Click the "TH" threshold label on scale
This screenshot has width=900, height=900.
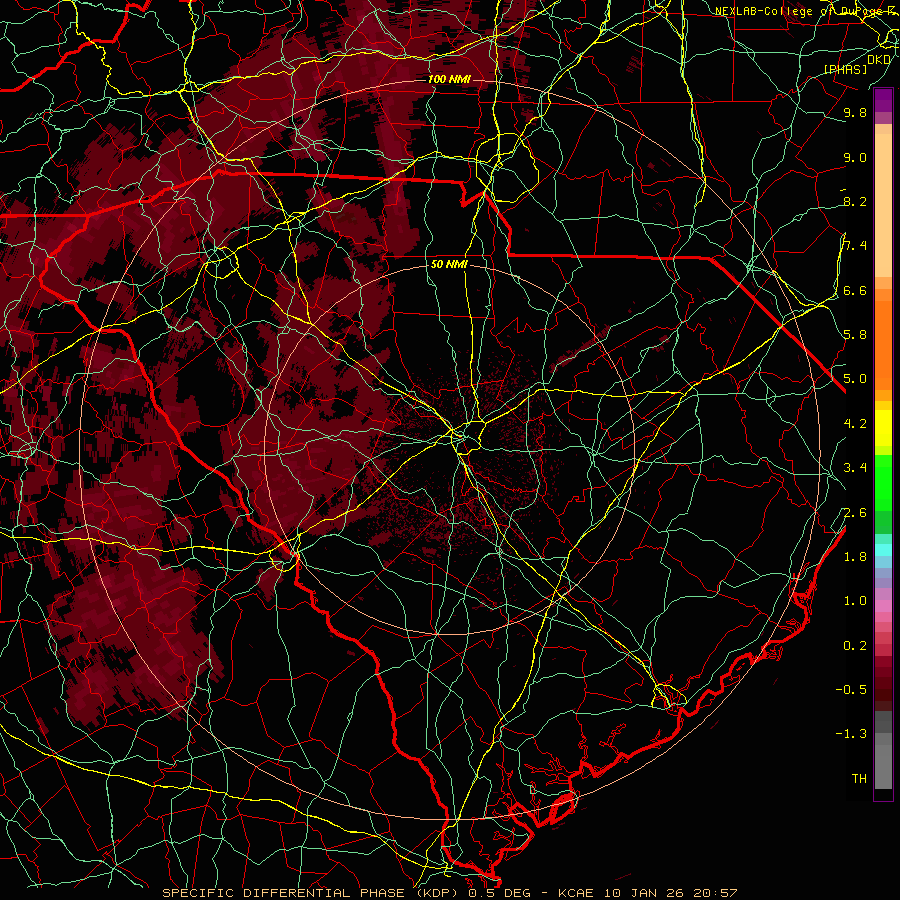(859, 779)
